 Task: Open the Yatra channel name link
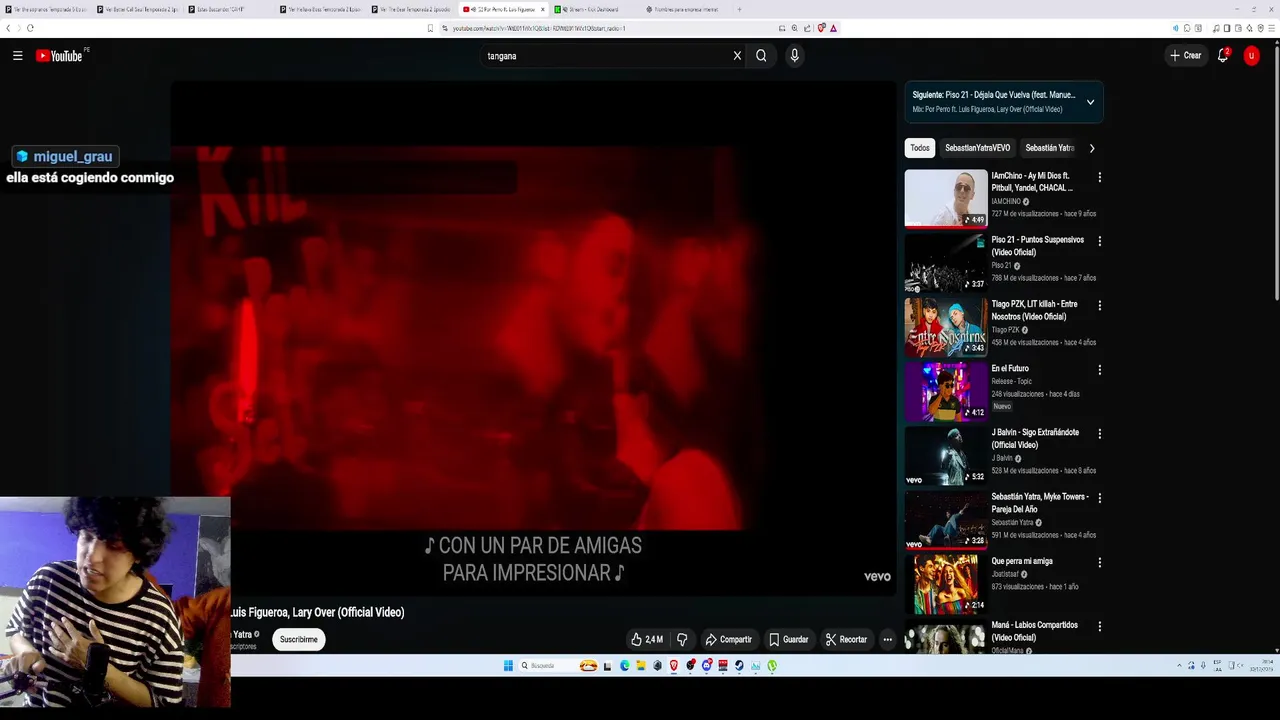[x=243, y=634]
